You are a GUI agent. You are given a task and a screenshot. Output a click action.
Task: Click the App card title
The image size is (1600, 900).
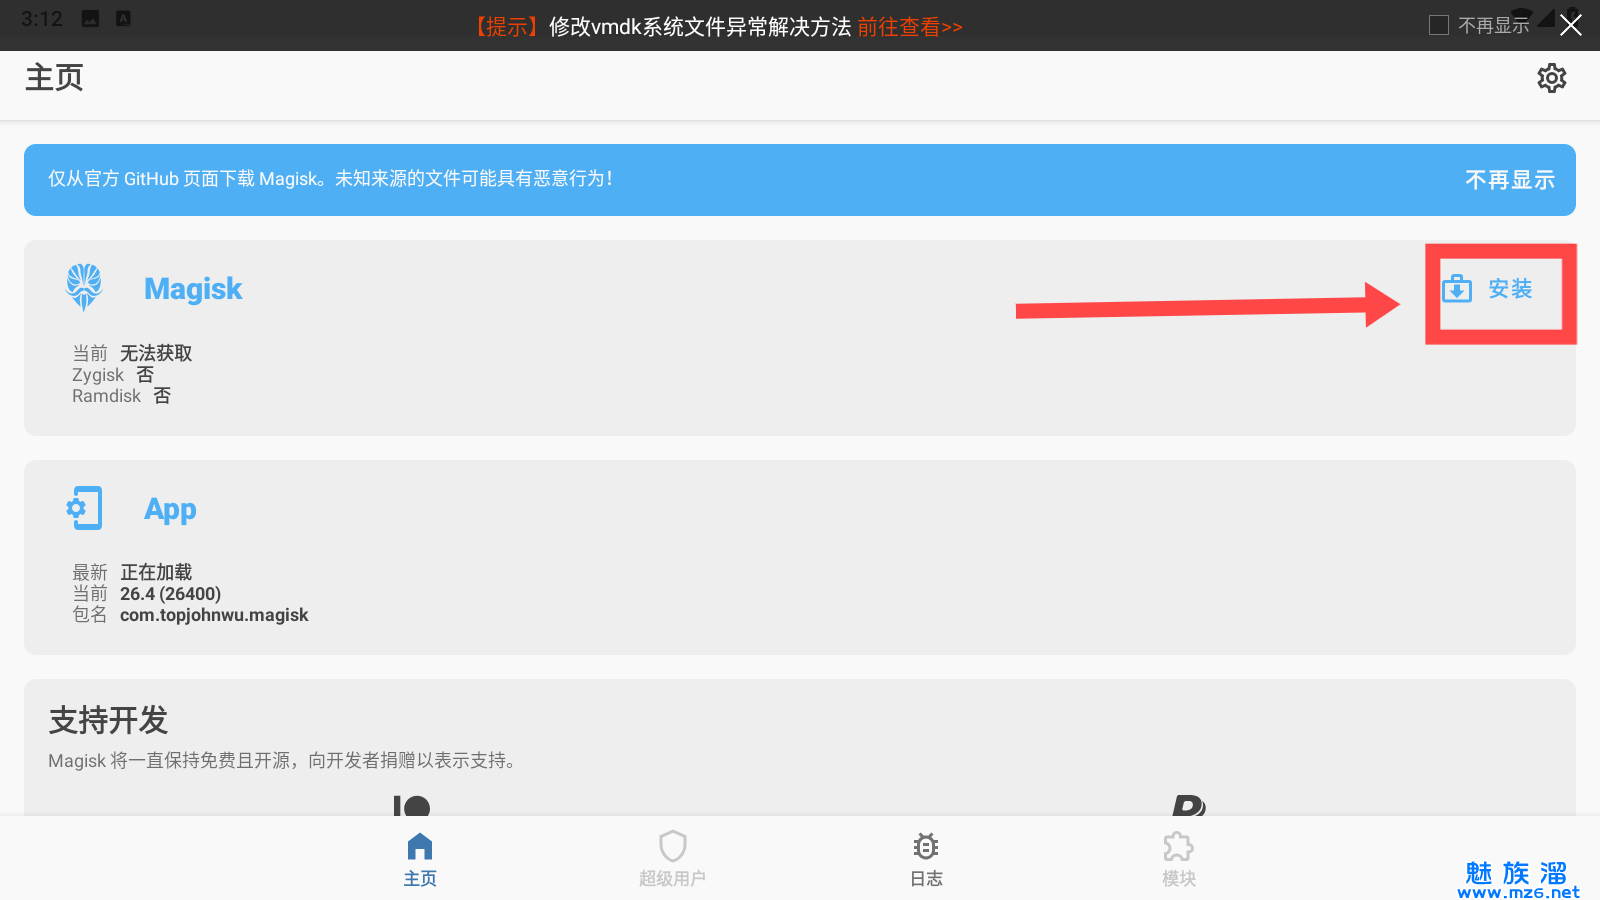170,509
